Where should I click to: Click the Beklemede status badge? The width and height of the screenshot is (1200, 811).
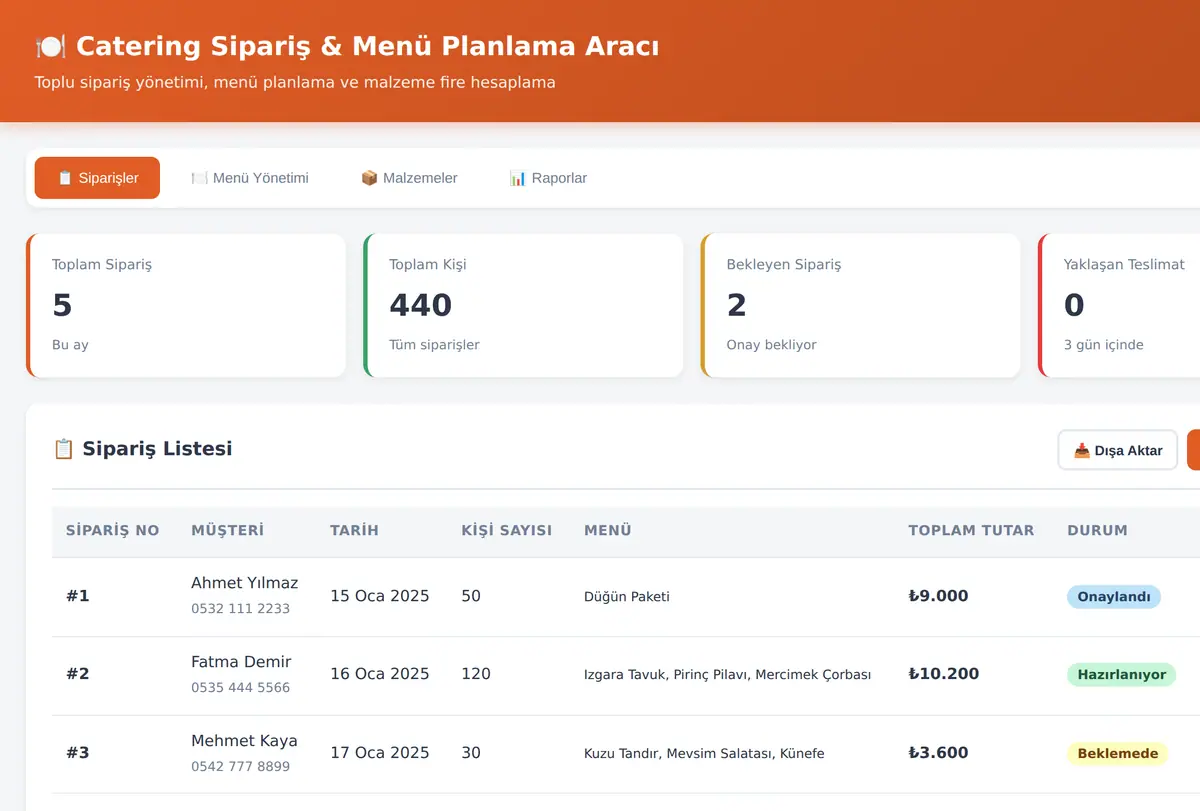click(1118, 754)
